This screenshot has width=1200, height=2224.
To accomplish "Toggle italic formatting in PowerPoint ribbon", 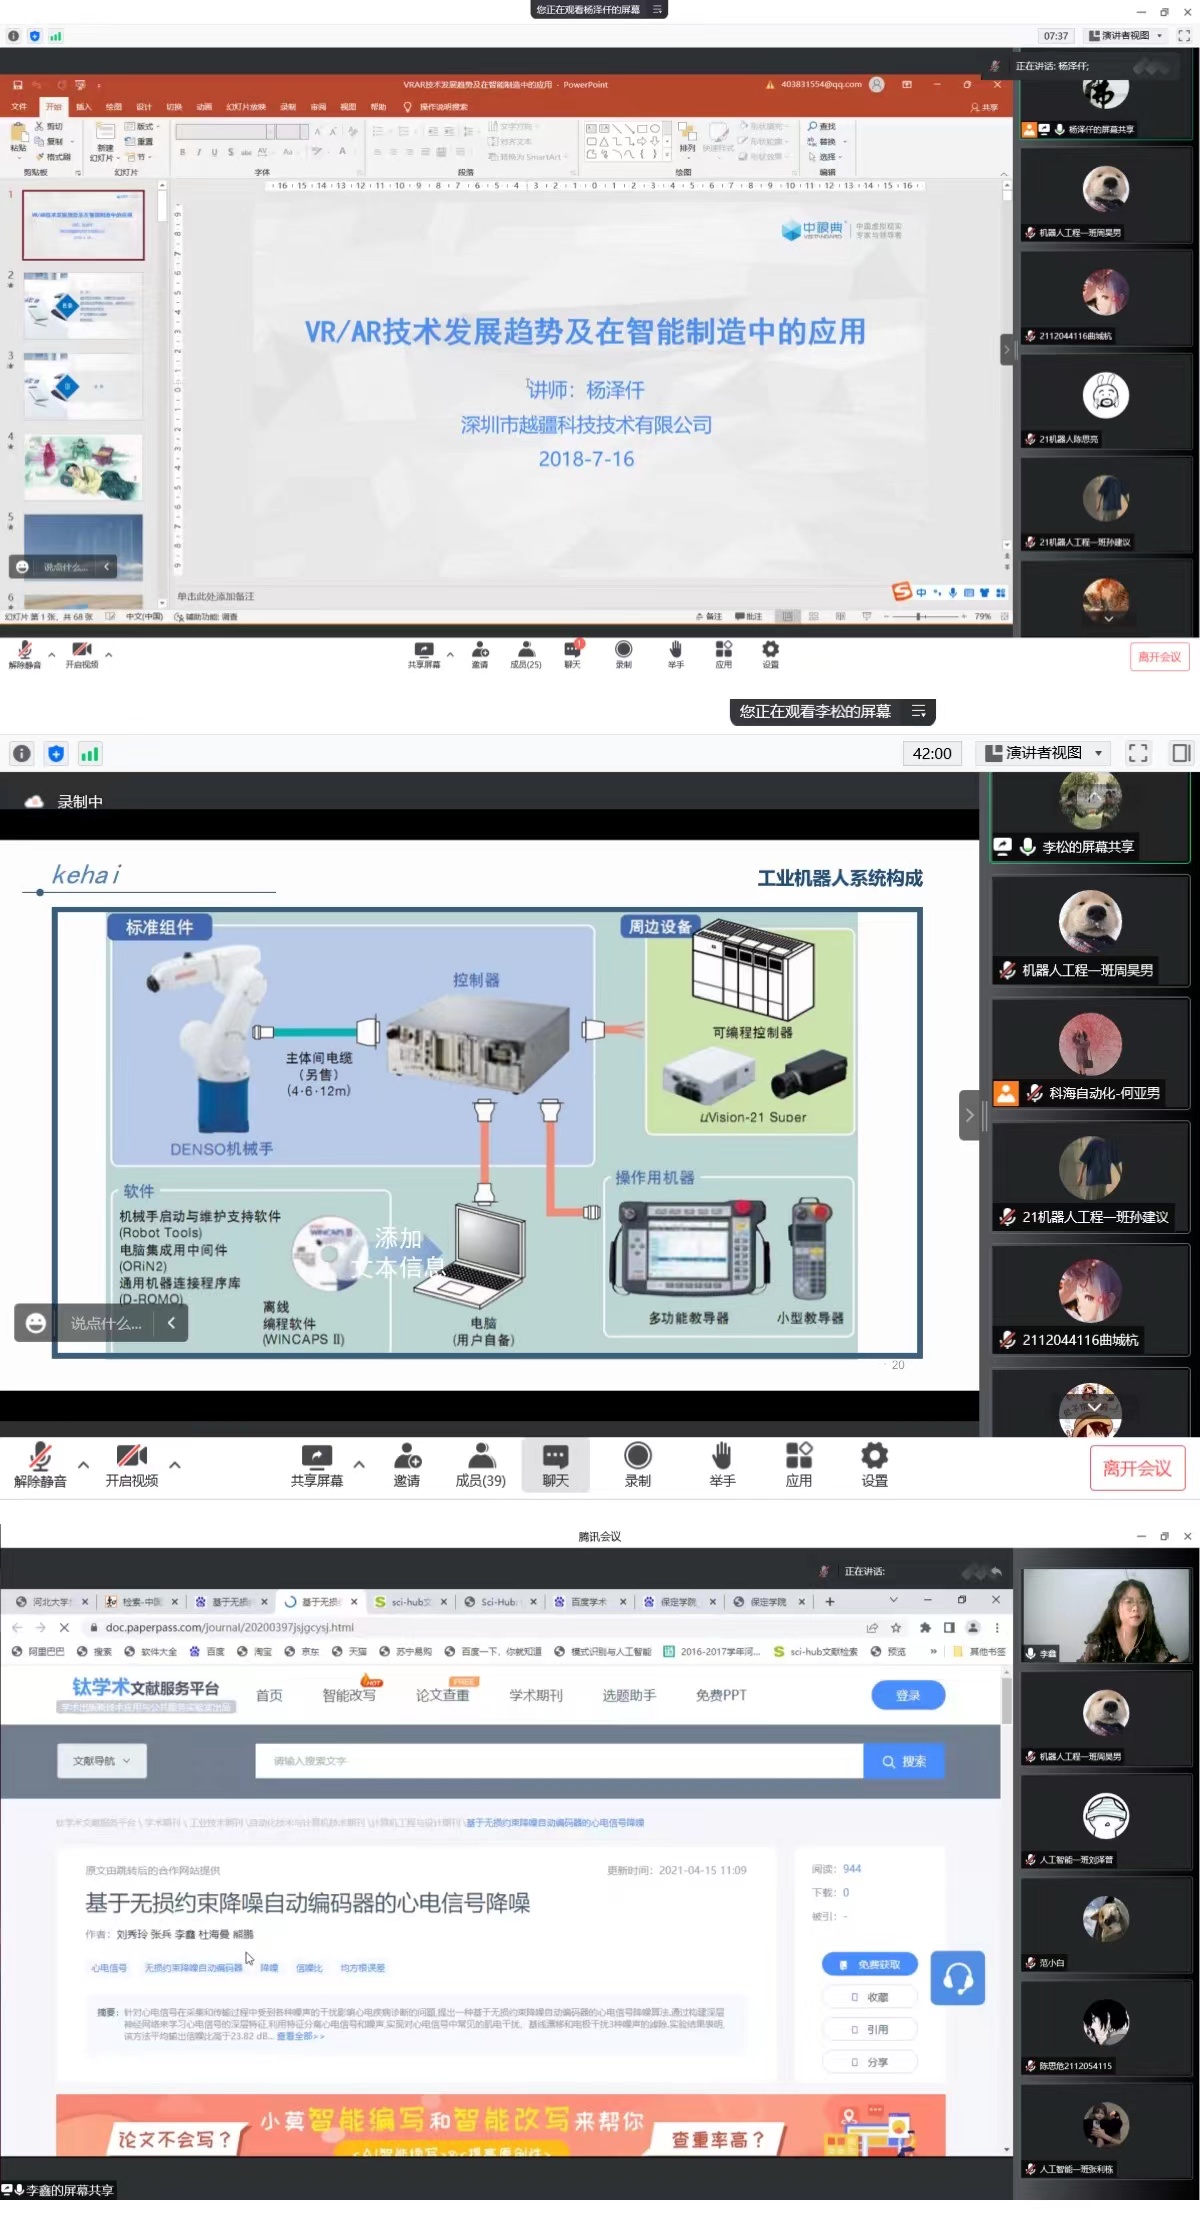I will click(198, 152).
